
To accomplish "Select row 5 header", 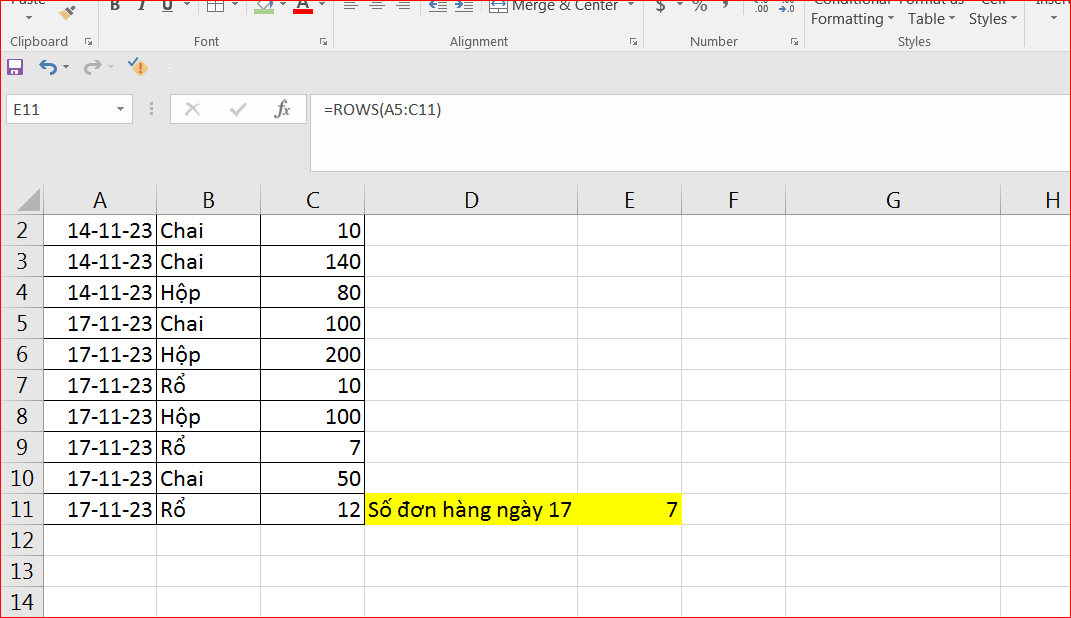I will point(22,324).
